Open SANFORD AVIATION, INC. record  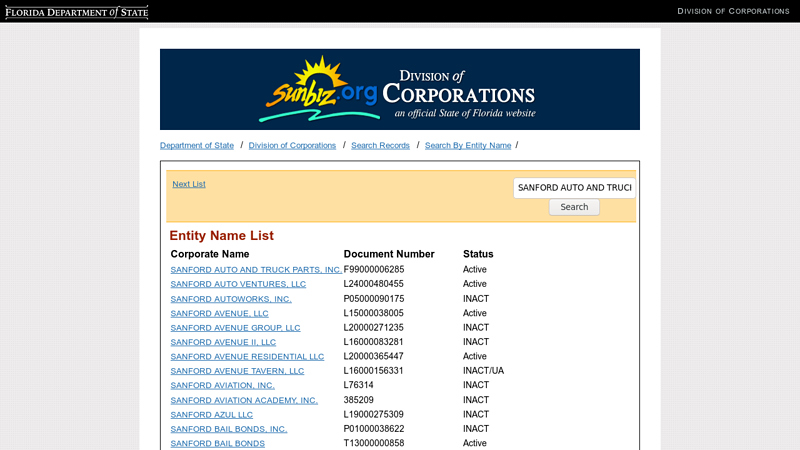(x=222, y=385)
